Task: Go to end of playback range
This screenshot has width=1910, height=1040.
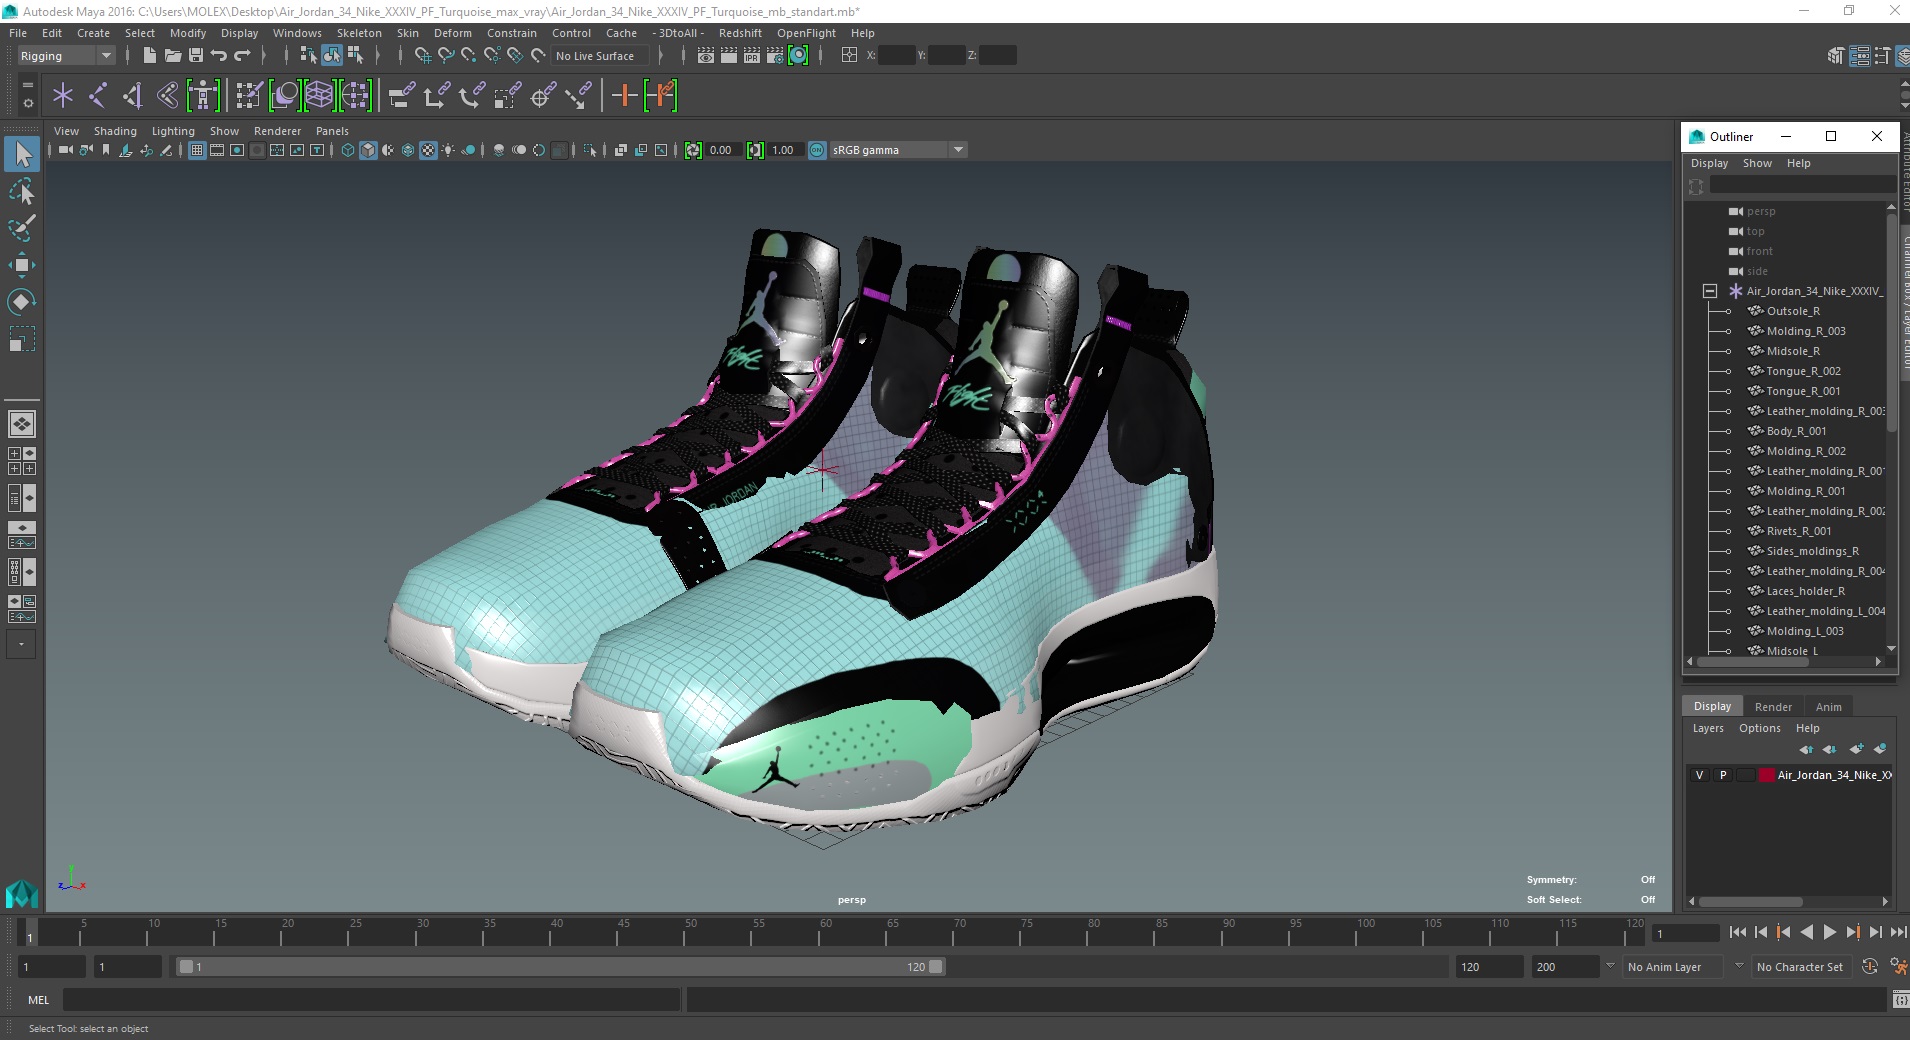Action: [x=1898, y=932]
